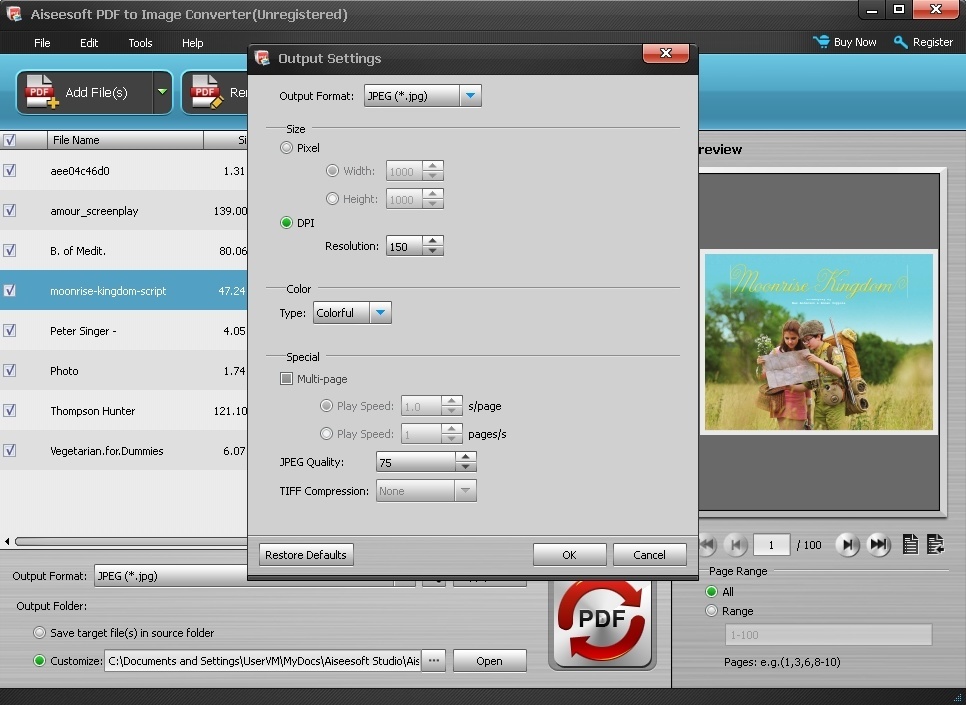Select the Customize output folder radio

pyautogui.click(x=39, y=661)
